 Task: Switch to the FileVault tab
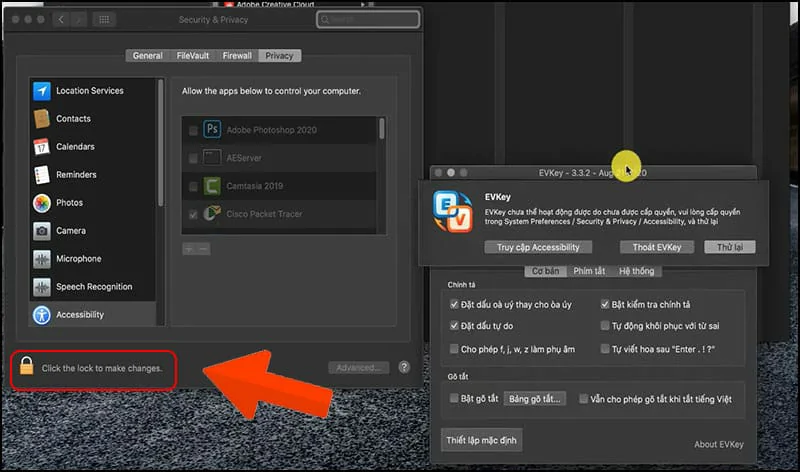pos(192,56)
